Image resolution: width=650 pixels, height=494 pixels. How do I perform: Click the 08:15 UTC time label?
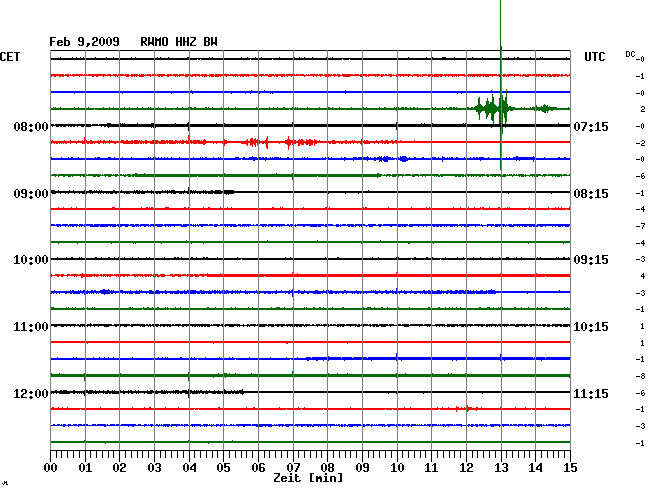(x=591, y=194)
